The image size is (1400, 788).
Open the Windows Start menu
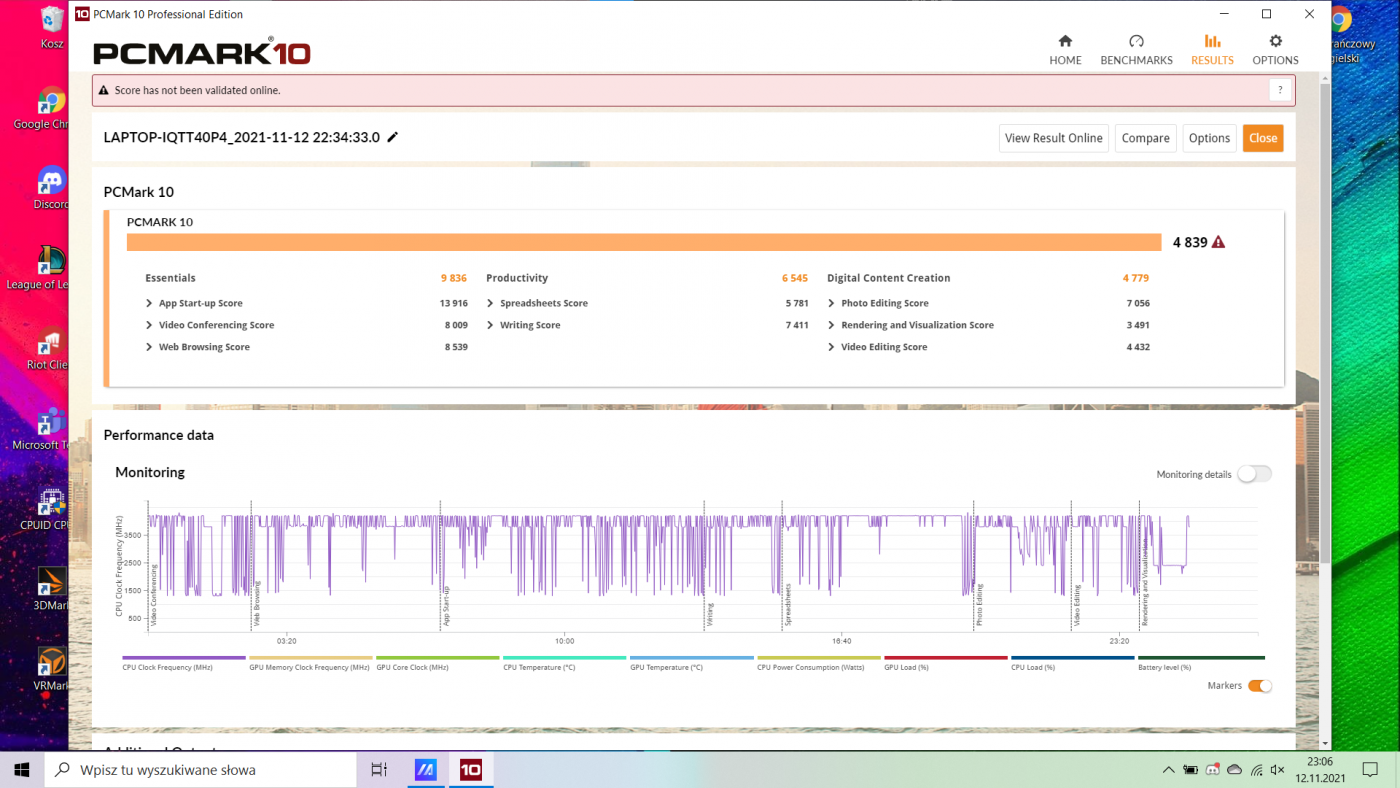pyautogui.click(x=22, y=770)
